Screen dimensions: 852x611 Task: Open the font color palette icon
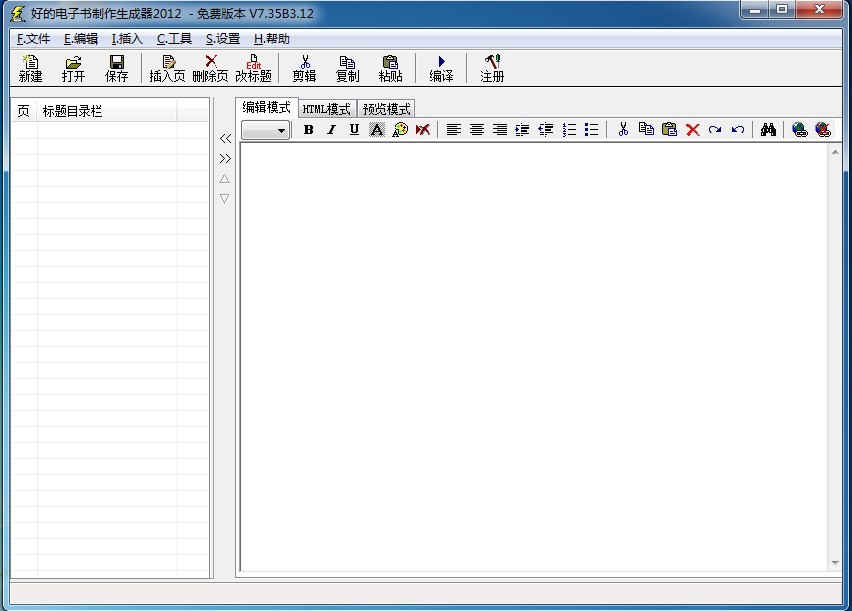400,130
